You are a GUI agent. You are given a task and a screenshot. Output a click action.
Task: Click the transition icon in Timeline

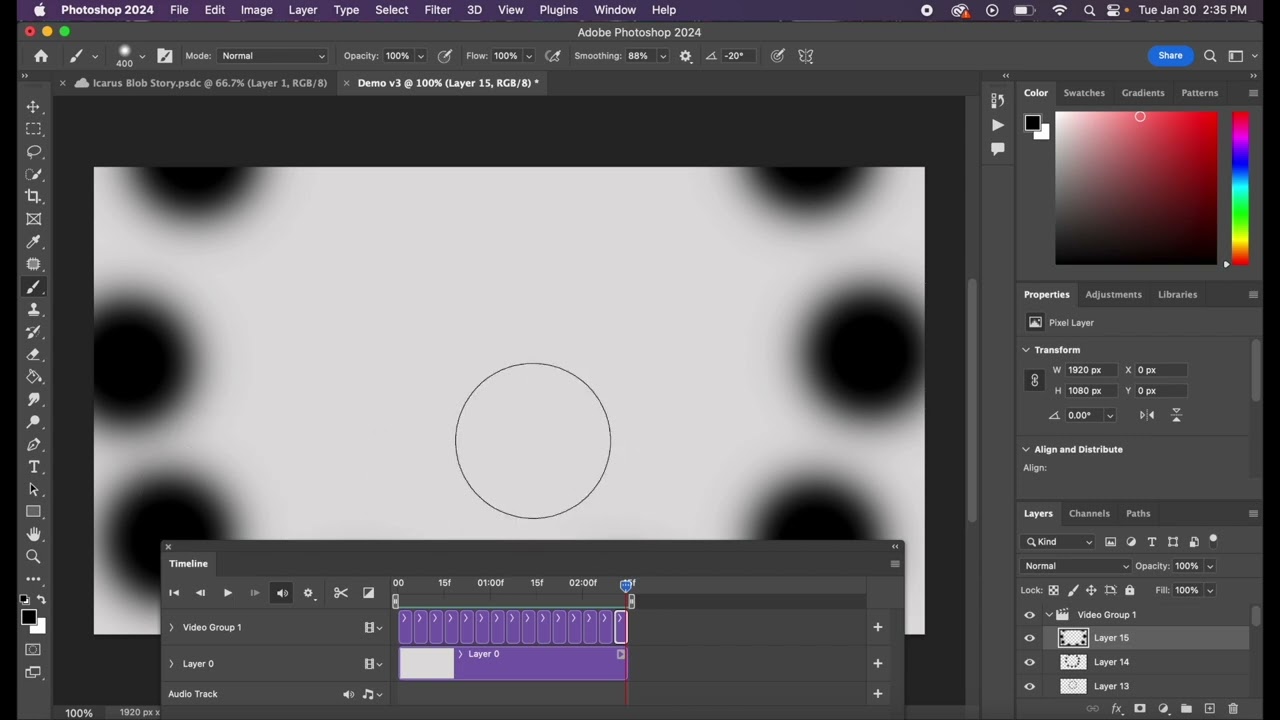368,593
